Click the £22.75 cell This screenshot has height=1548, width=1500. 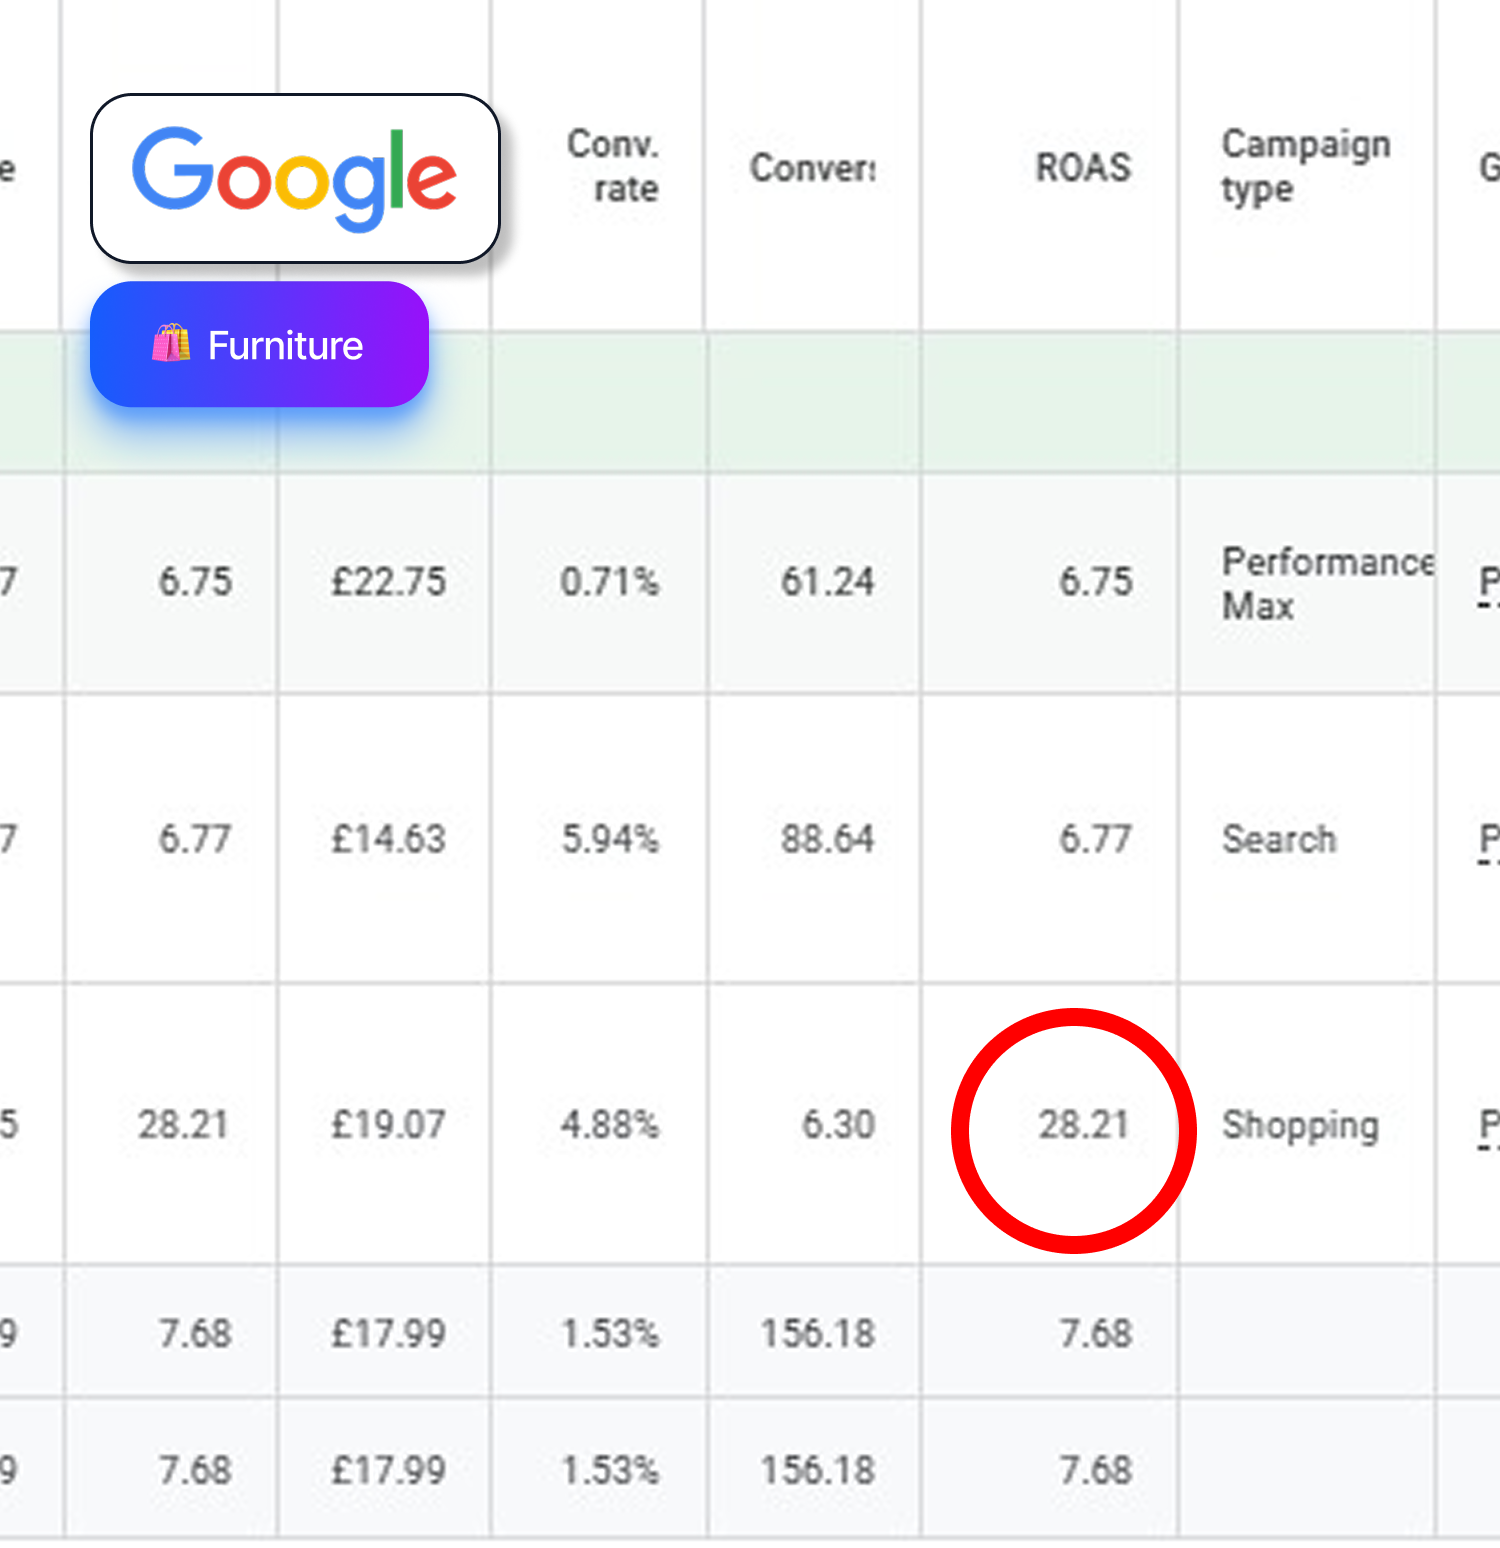point(388,581)
